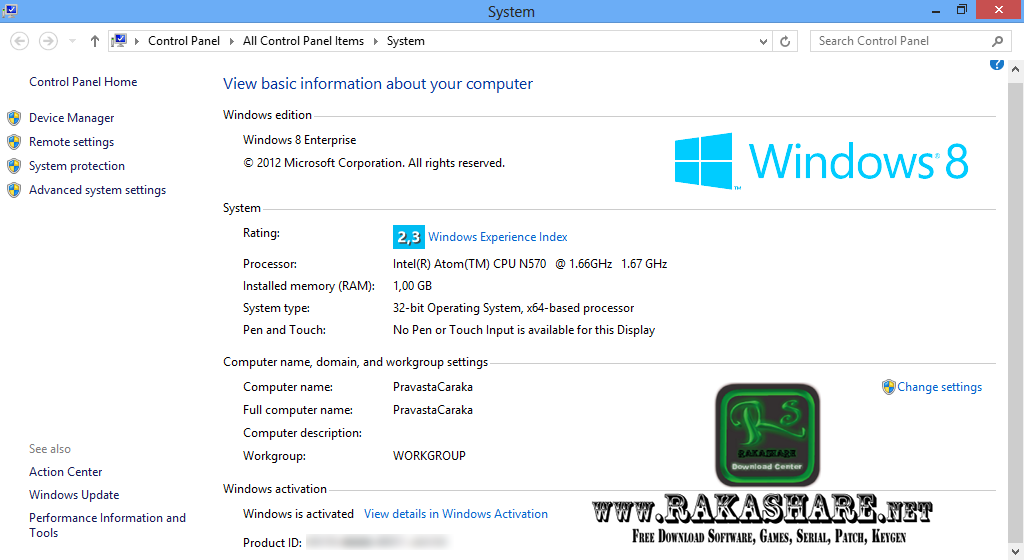The height and width of the screenshot is (560, 1024).
Task: Click the search magnifier icon
Action: point(997,41)
